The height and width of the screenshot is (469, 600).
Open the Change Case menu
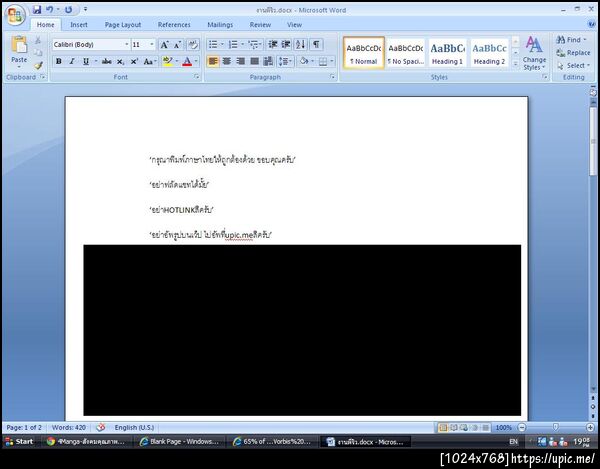pyautogui.click(x=149, y=61)
